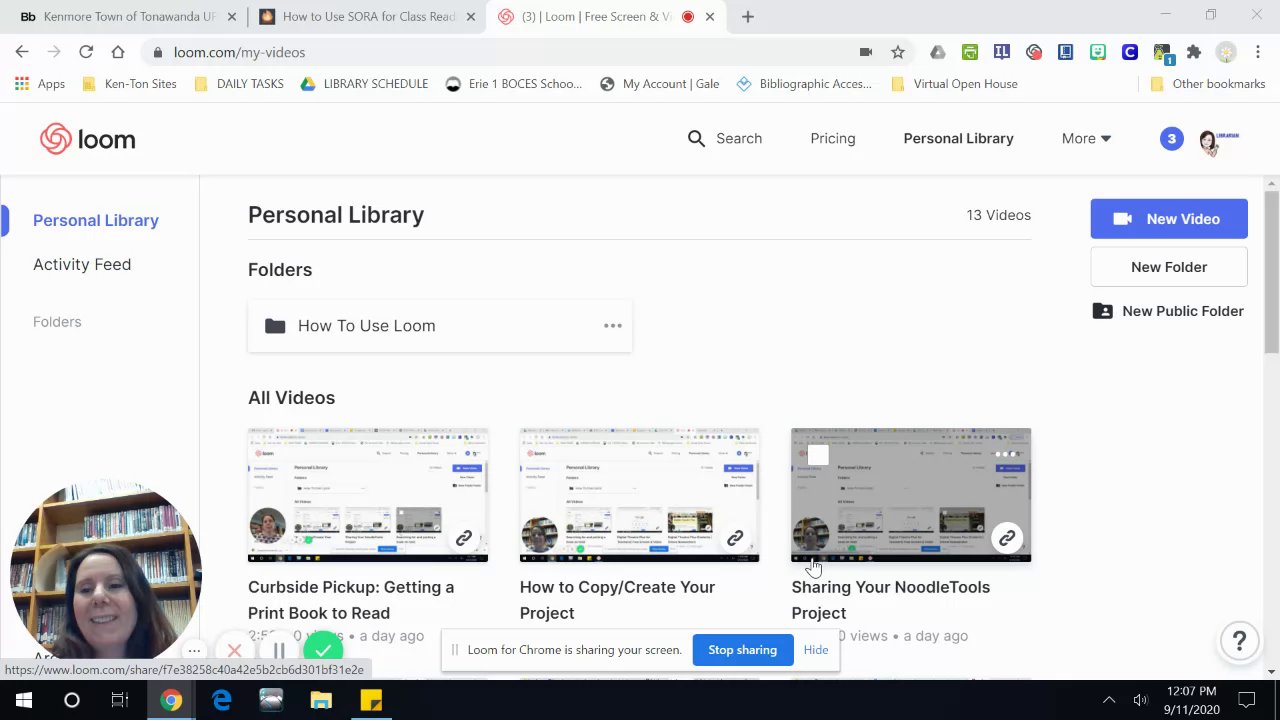
Task: Copy link for How to Copy/Create video
Action: (735, 538)
